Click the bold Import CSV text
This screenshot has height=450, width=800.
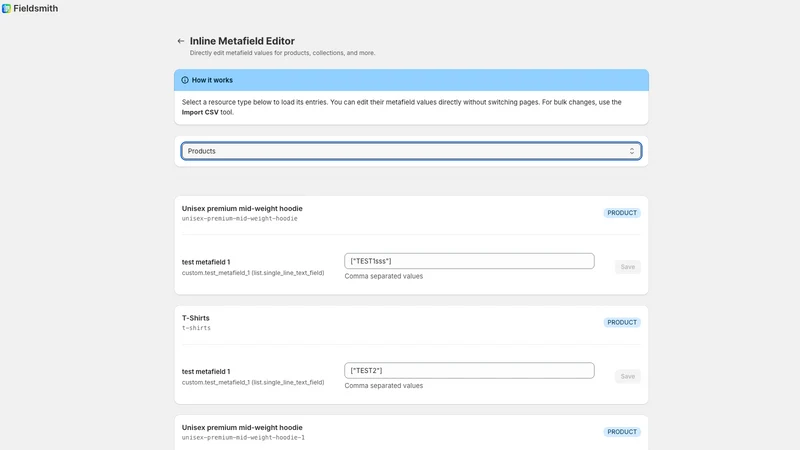pyautogui.click(x=200, y=112)
